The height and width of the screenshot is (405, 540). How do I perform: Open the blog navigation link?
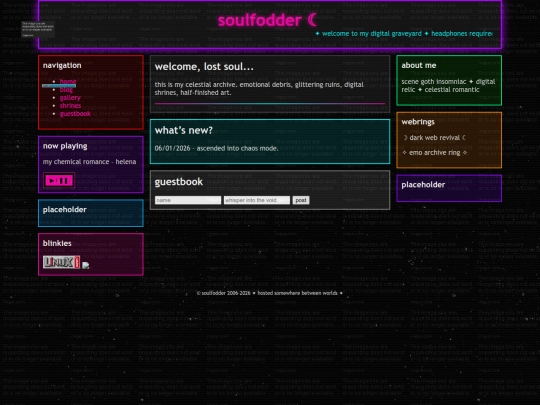point(66,90)
